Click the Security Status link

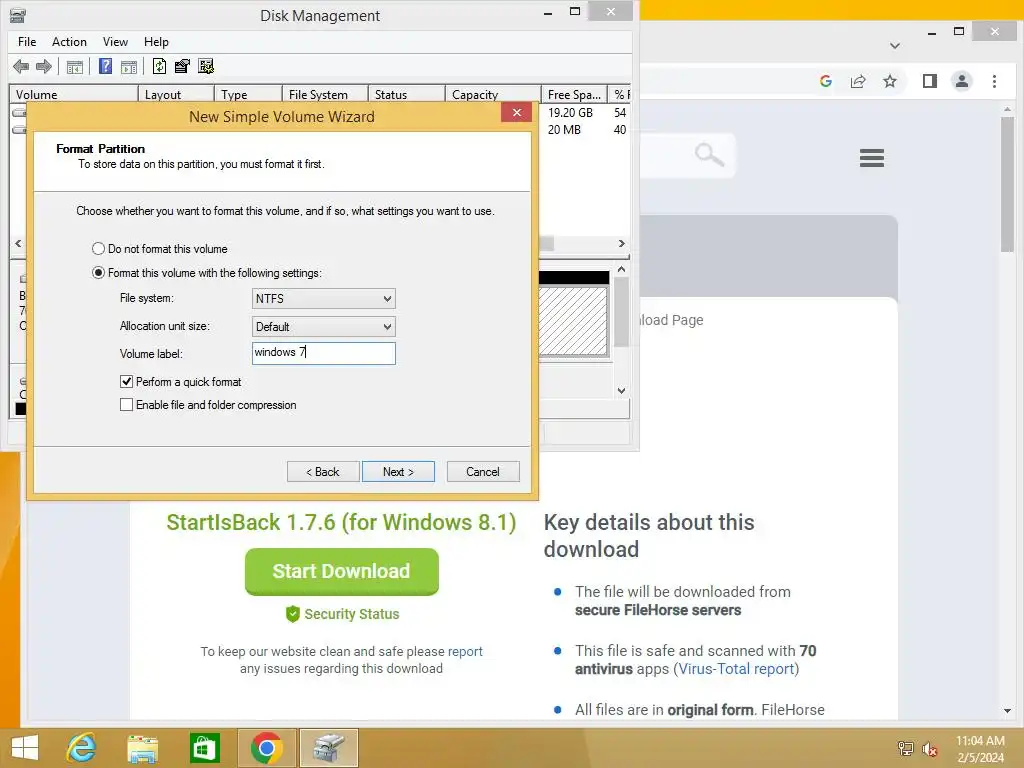pos(342,614)
